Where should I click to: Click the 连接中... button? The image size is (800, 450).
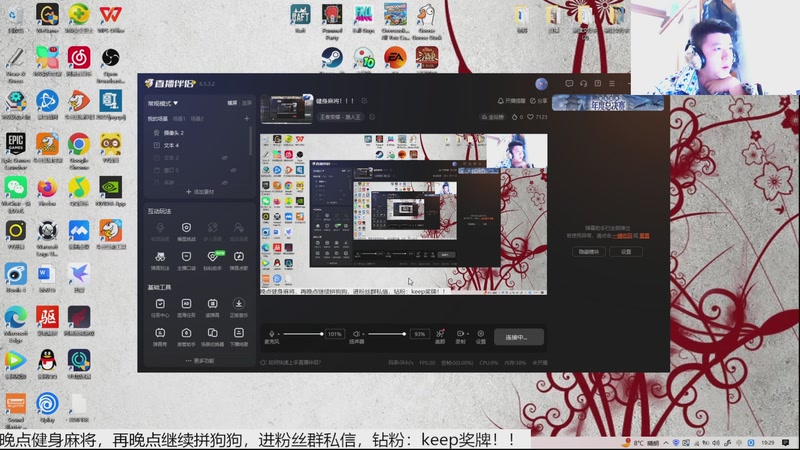pos(519,337)
